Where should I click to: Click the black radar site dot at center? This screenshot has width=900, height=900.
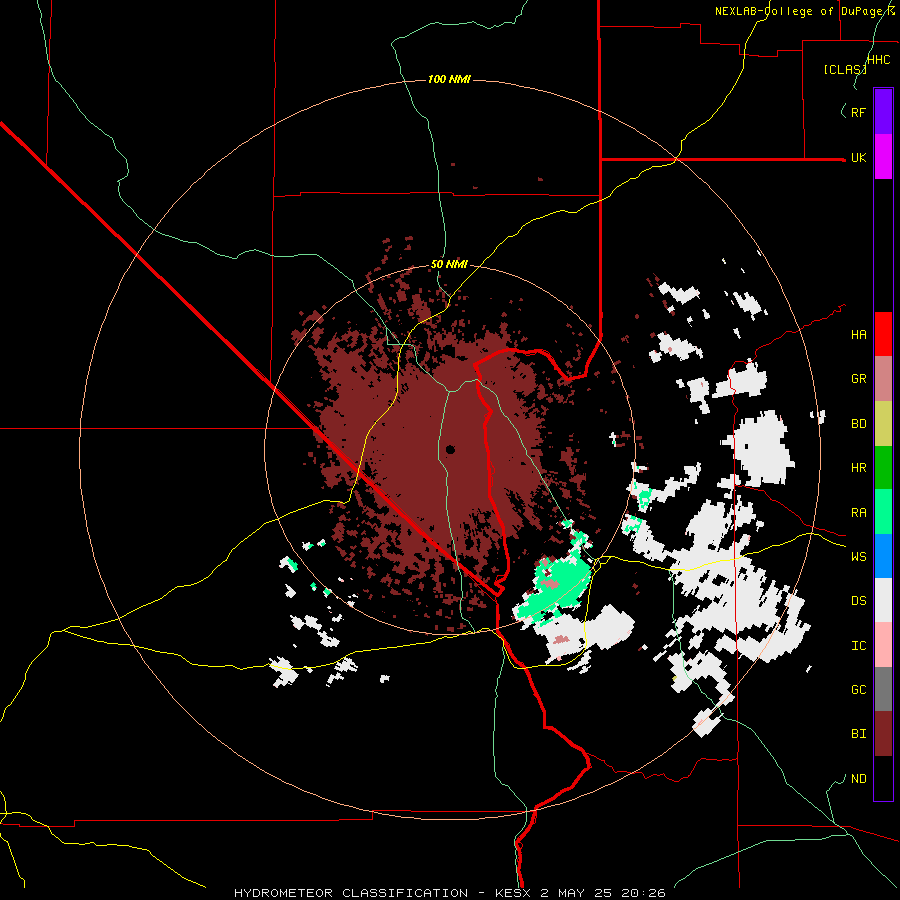click(x=450, y=449)
